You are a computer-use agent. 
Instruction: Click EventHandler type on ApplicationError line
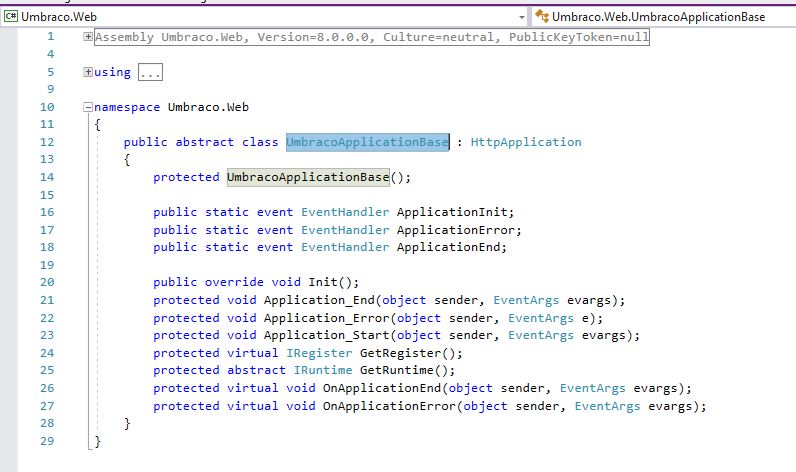[x=345, y=230]
